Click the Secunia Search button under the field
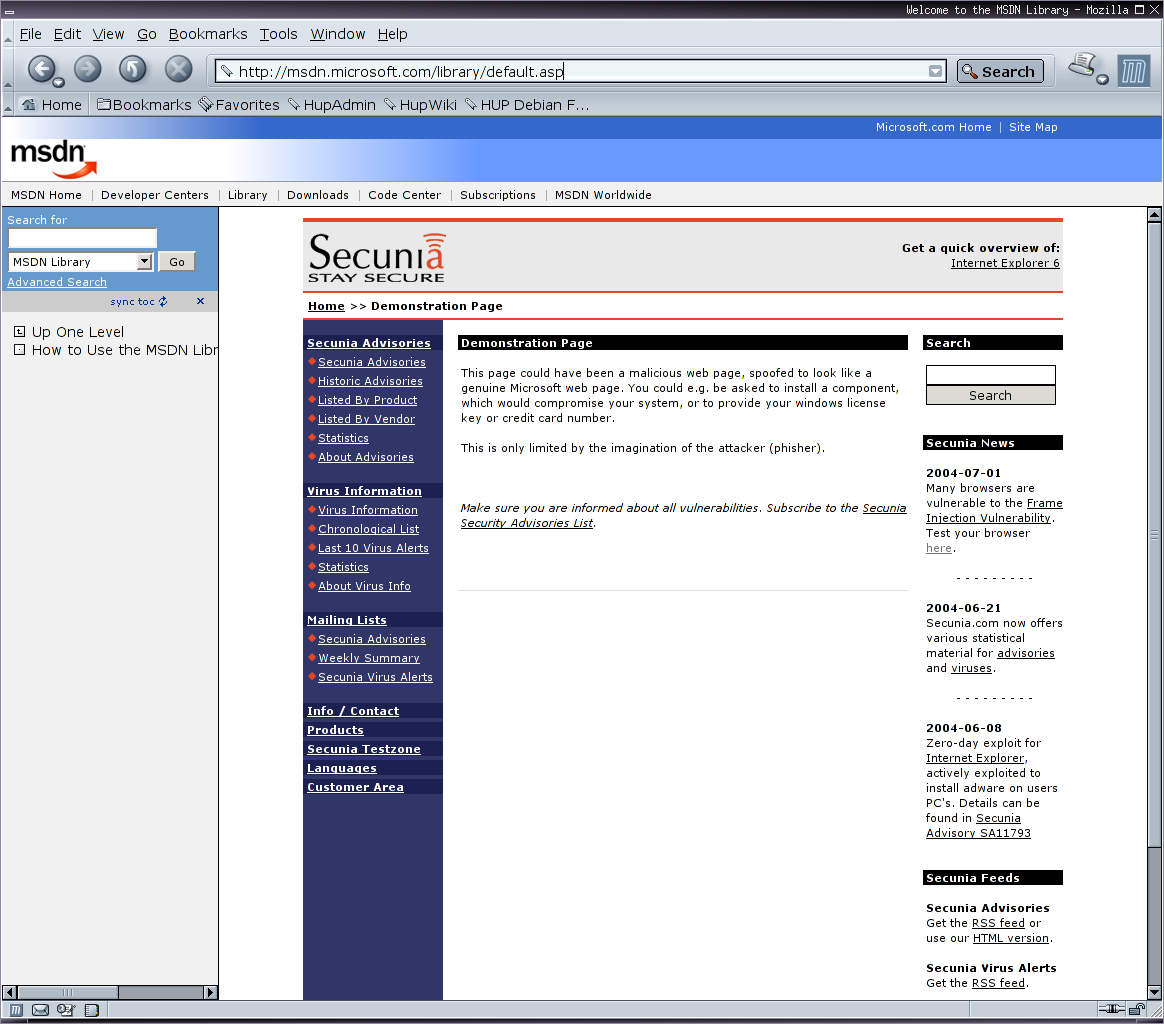The image size is (1164, 1024). (x=990, y=395)
